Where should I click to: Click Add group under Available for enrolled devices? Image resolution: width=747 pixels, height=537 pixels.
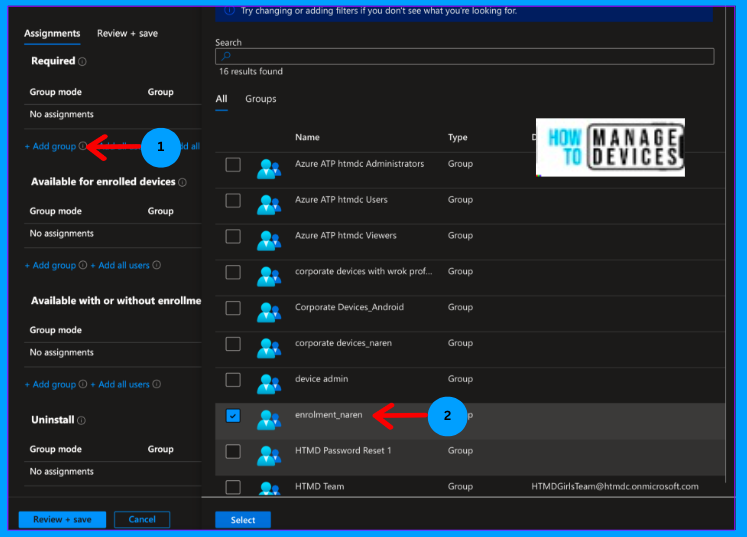50,265
